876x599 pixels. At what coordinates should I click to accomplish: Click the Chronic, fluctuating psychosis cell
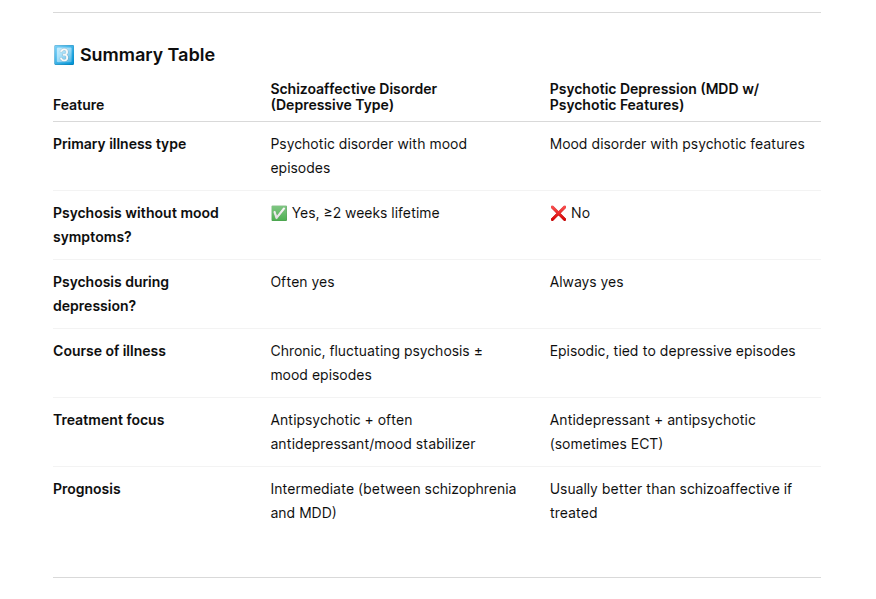pyautogui.click(x=376, y=363)
